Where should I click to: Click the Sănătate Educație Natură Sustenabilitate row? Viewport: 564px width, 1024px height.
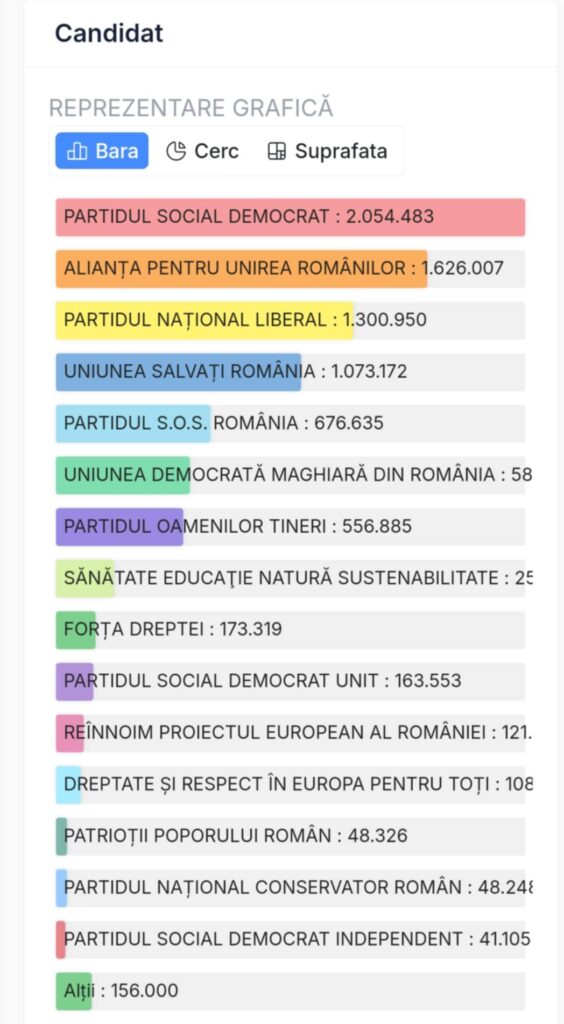tap(290, 579)
